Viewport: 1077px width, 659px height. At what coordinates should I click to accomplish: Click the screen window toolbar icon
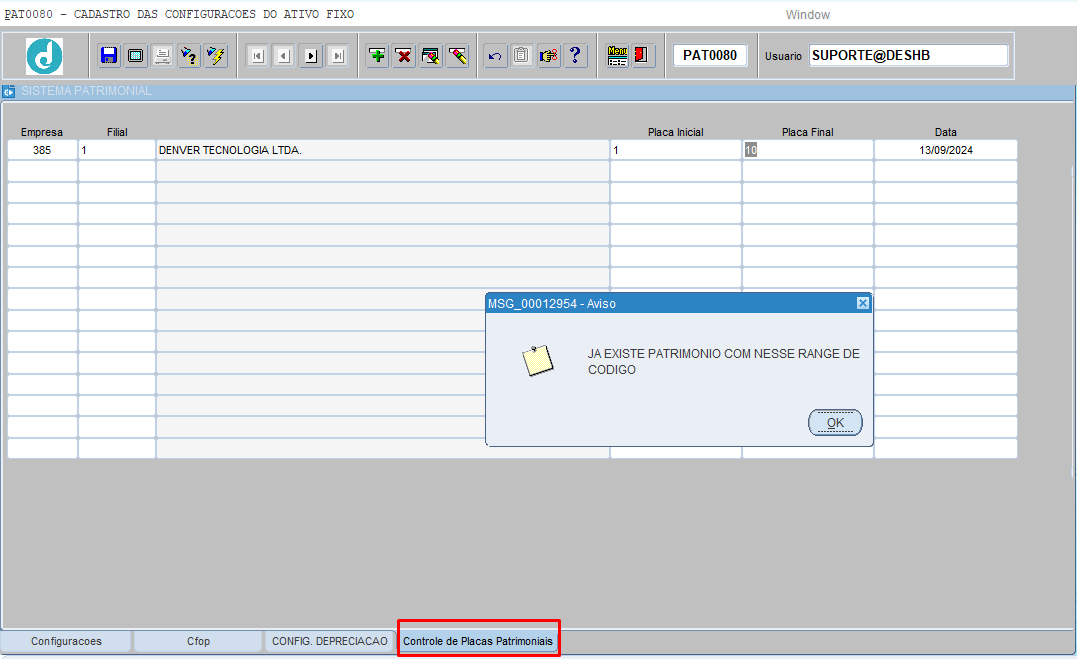[135, 56]
